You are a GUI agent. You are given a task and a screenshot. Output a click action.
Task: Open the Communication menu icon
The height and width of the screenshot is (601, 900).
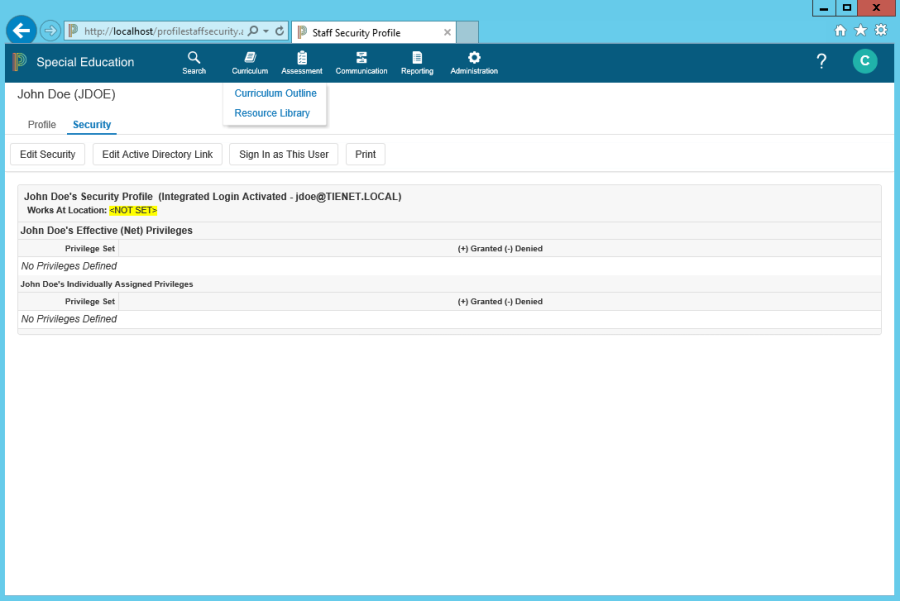click(361, 58)
